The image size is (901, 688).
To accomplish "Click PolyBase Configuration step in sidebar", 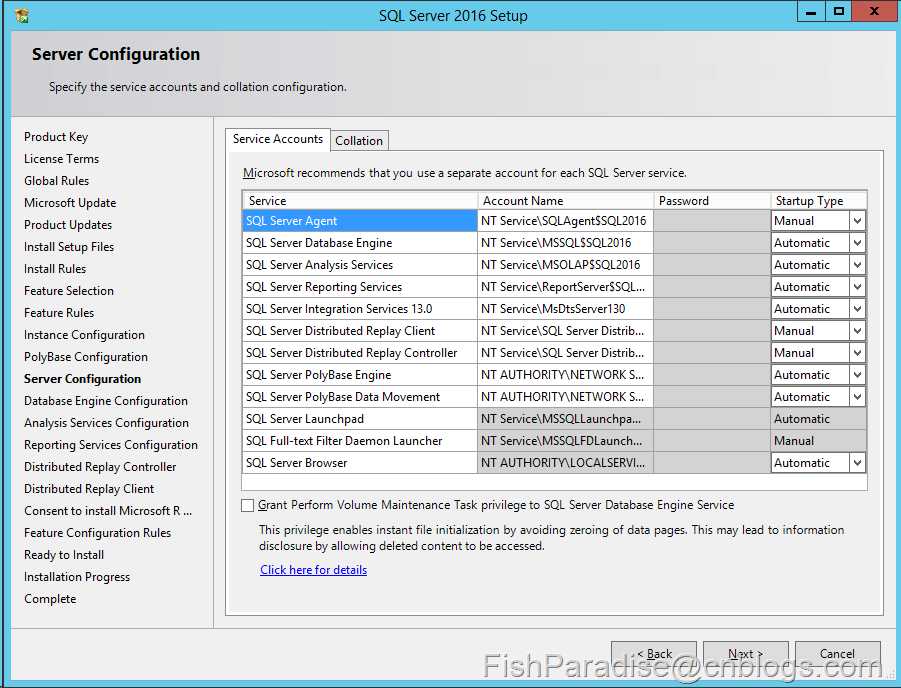I will [x=86, y=357].
